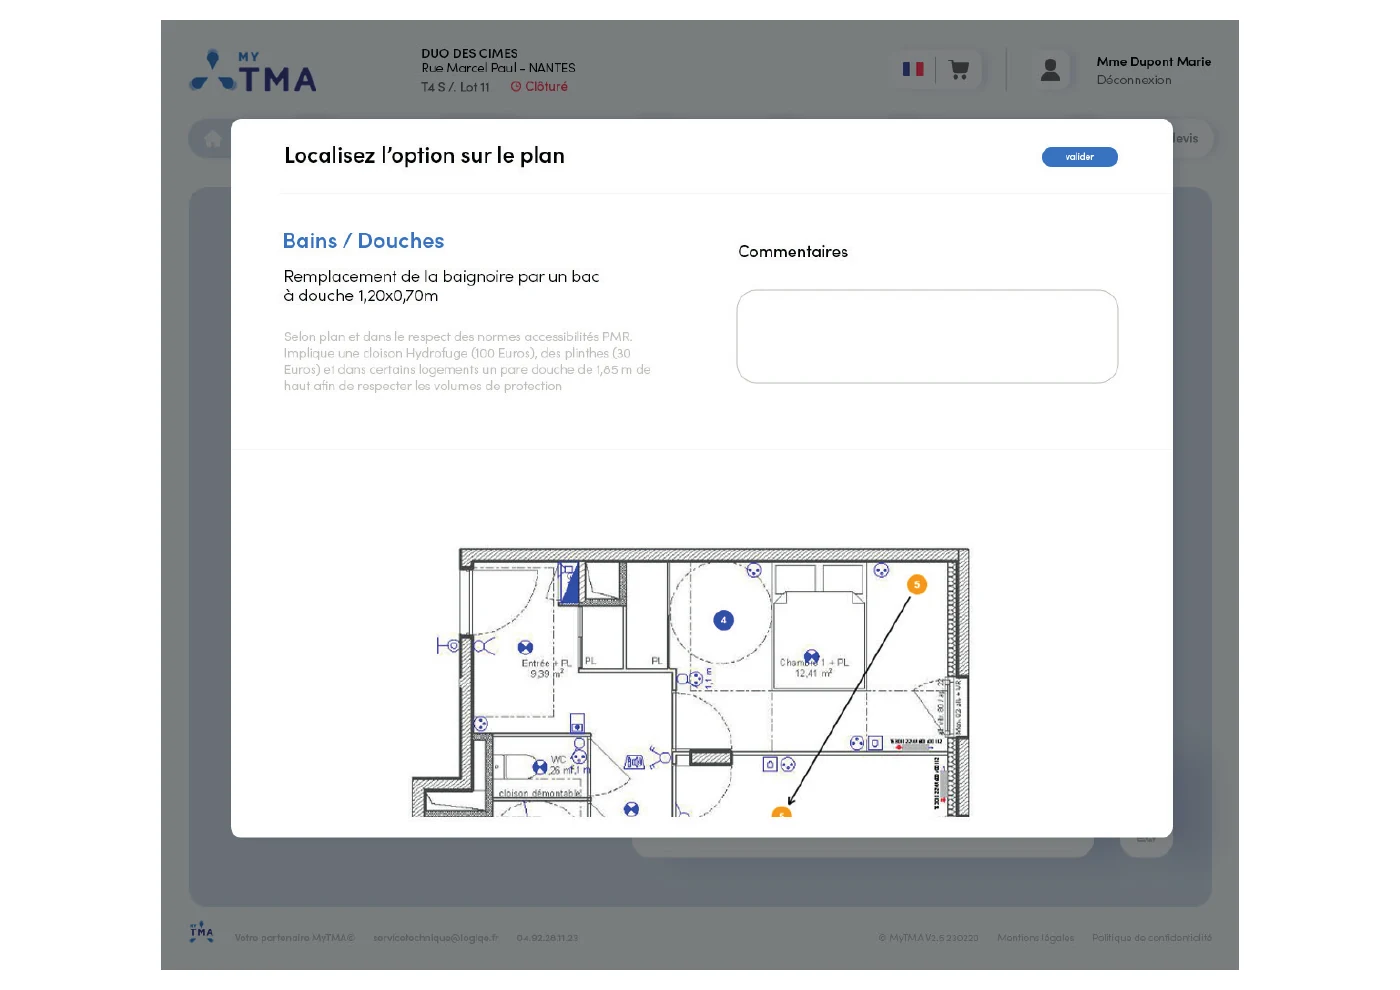
Task: Click the 'Mme Dupont Marie' user name
Action: point(1153,62)
